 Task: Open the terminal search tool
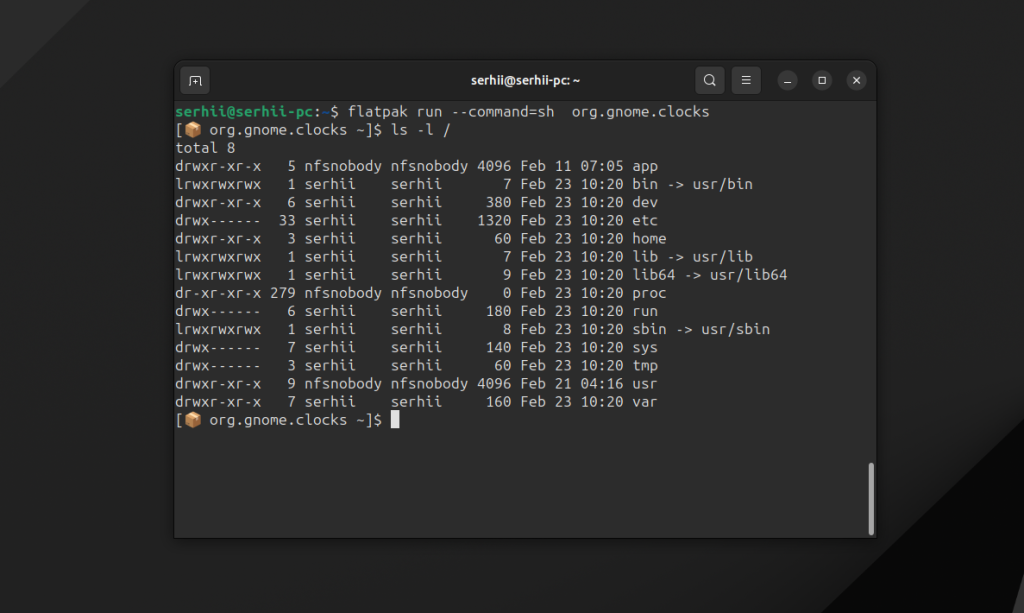[x=709, y=80]
